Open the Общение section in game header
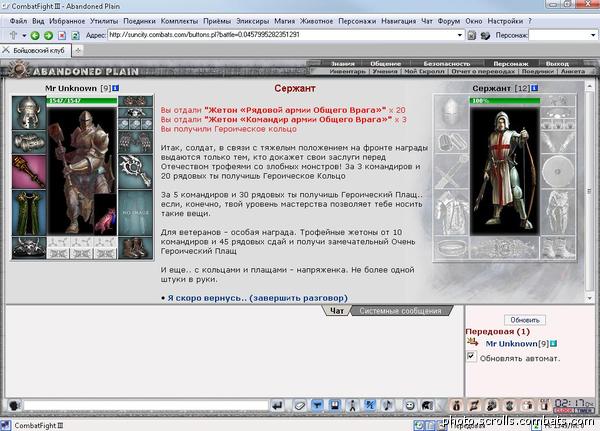600x431 pixels. 385,64
